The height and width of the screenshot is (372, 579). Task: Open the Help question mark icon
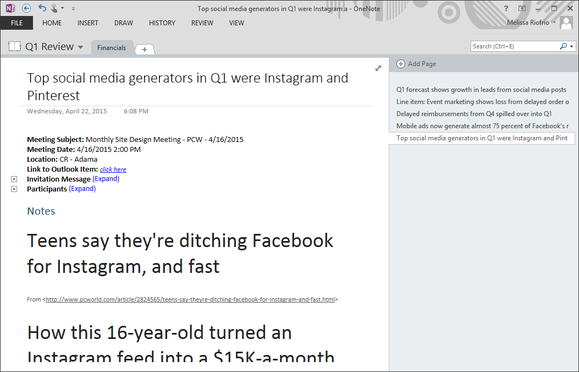point(506,8)
